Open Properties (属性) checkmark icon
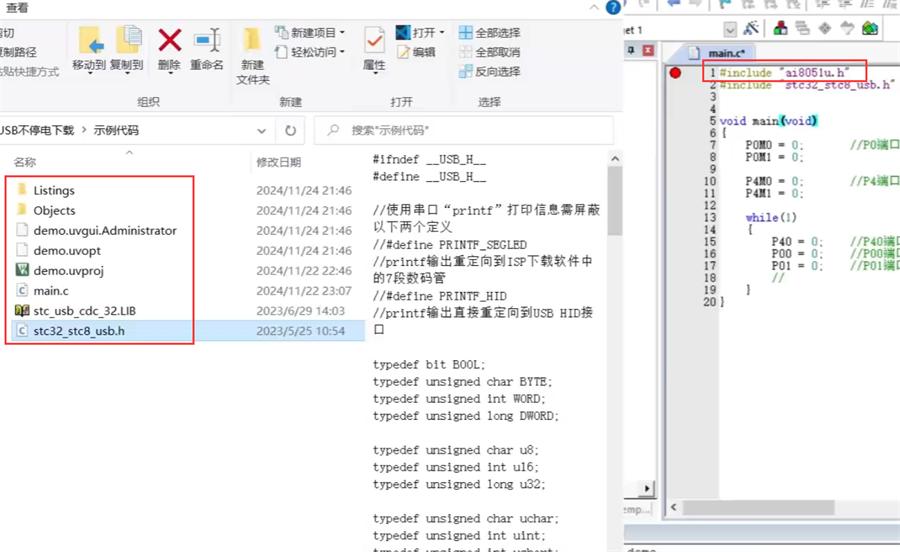Screen dimensions: 900x552 [374, 41]
